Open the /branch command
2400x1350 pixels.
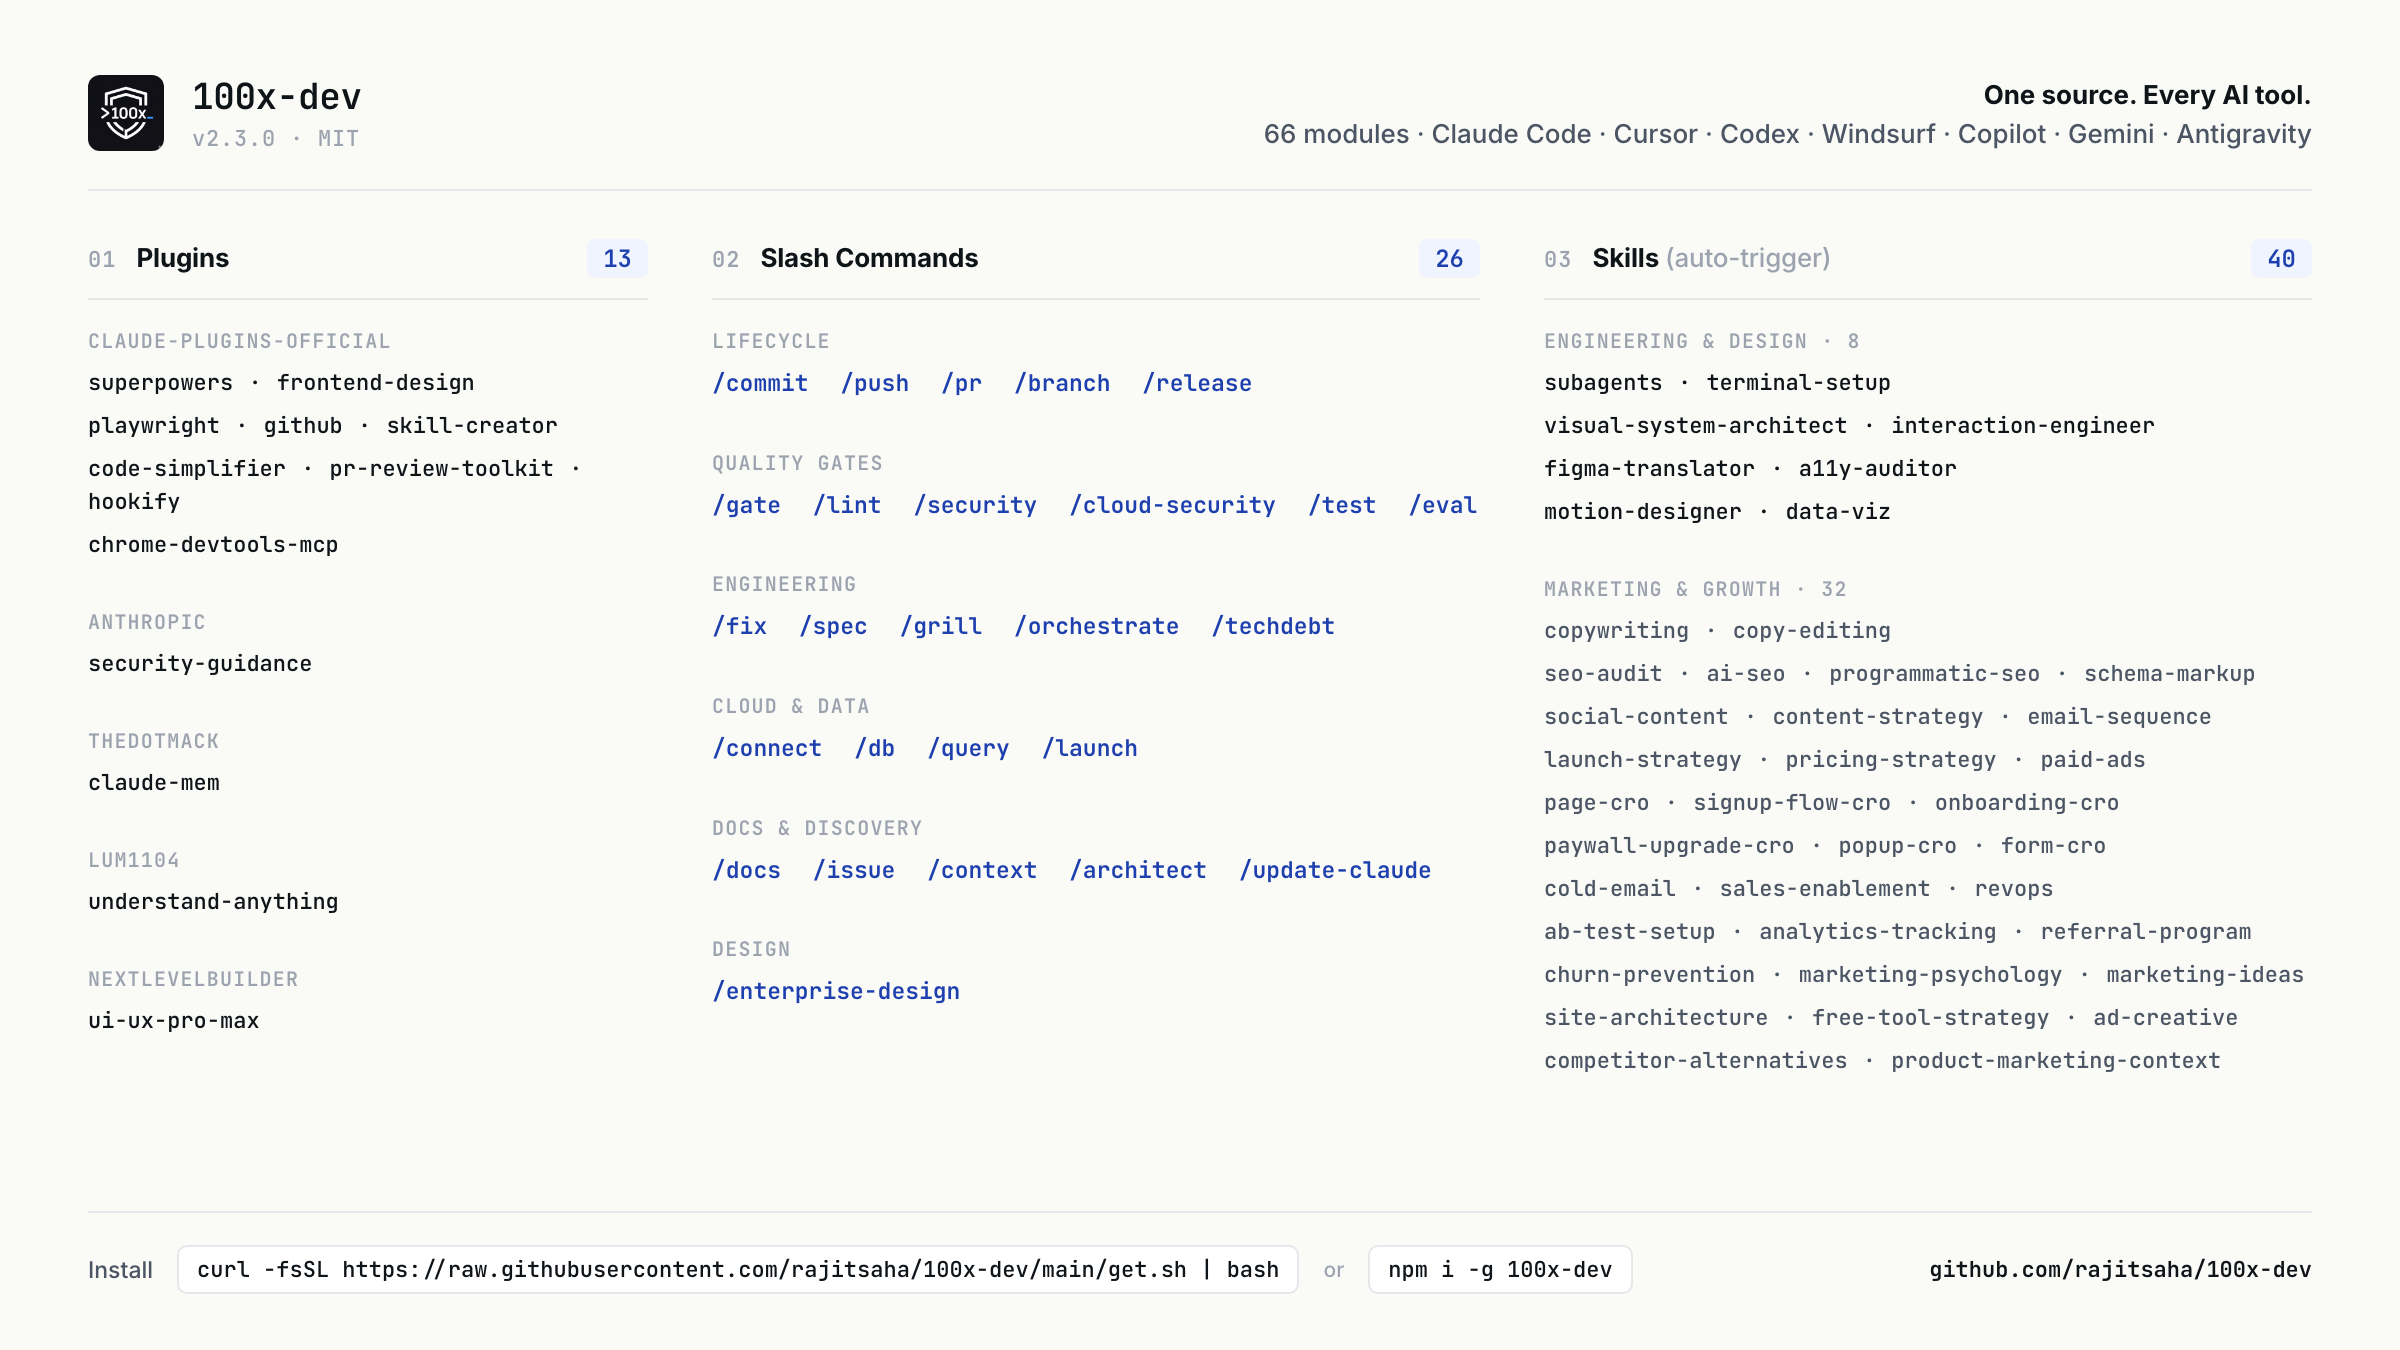coord(1062,383)
